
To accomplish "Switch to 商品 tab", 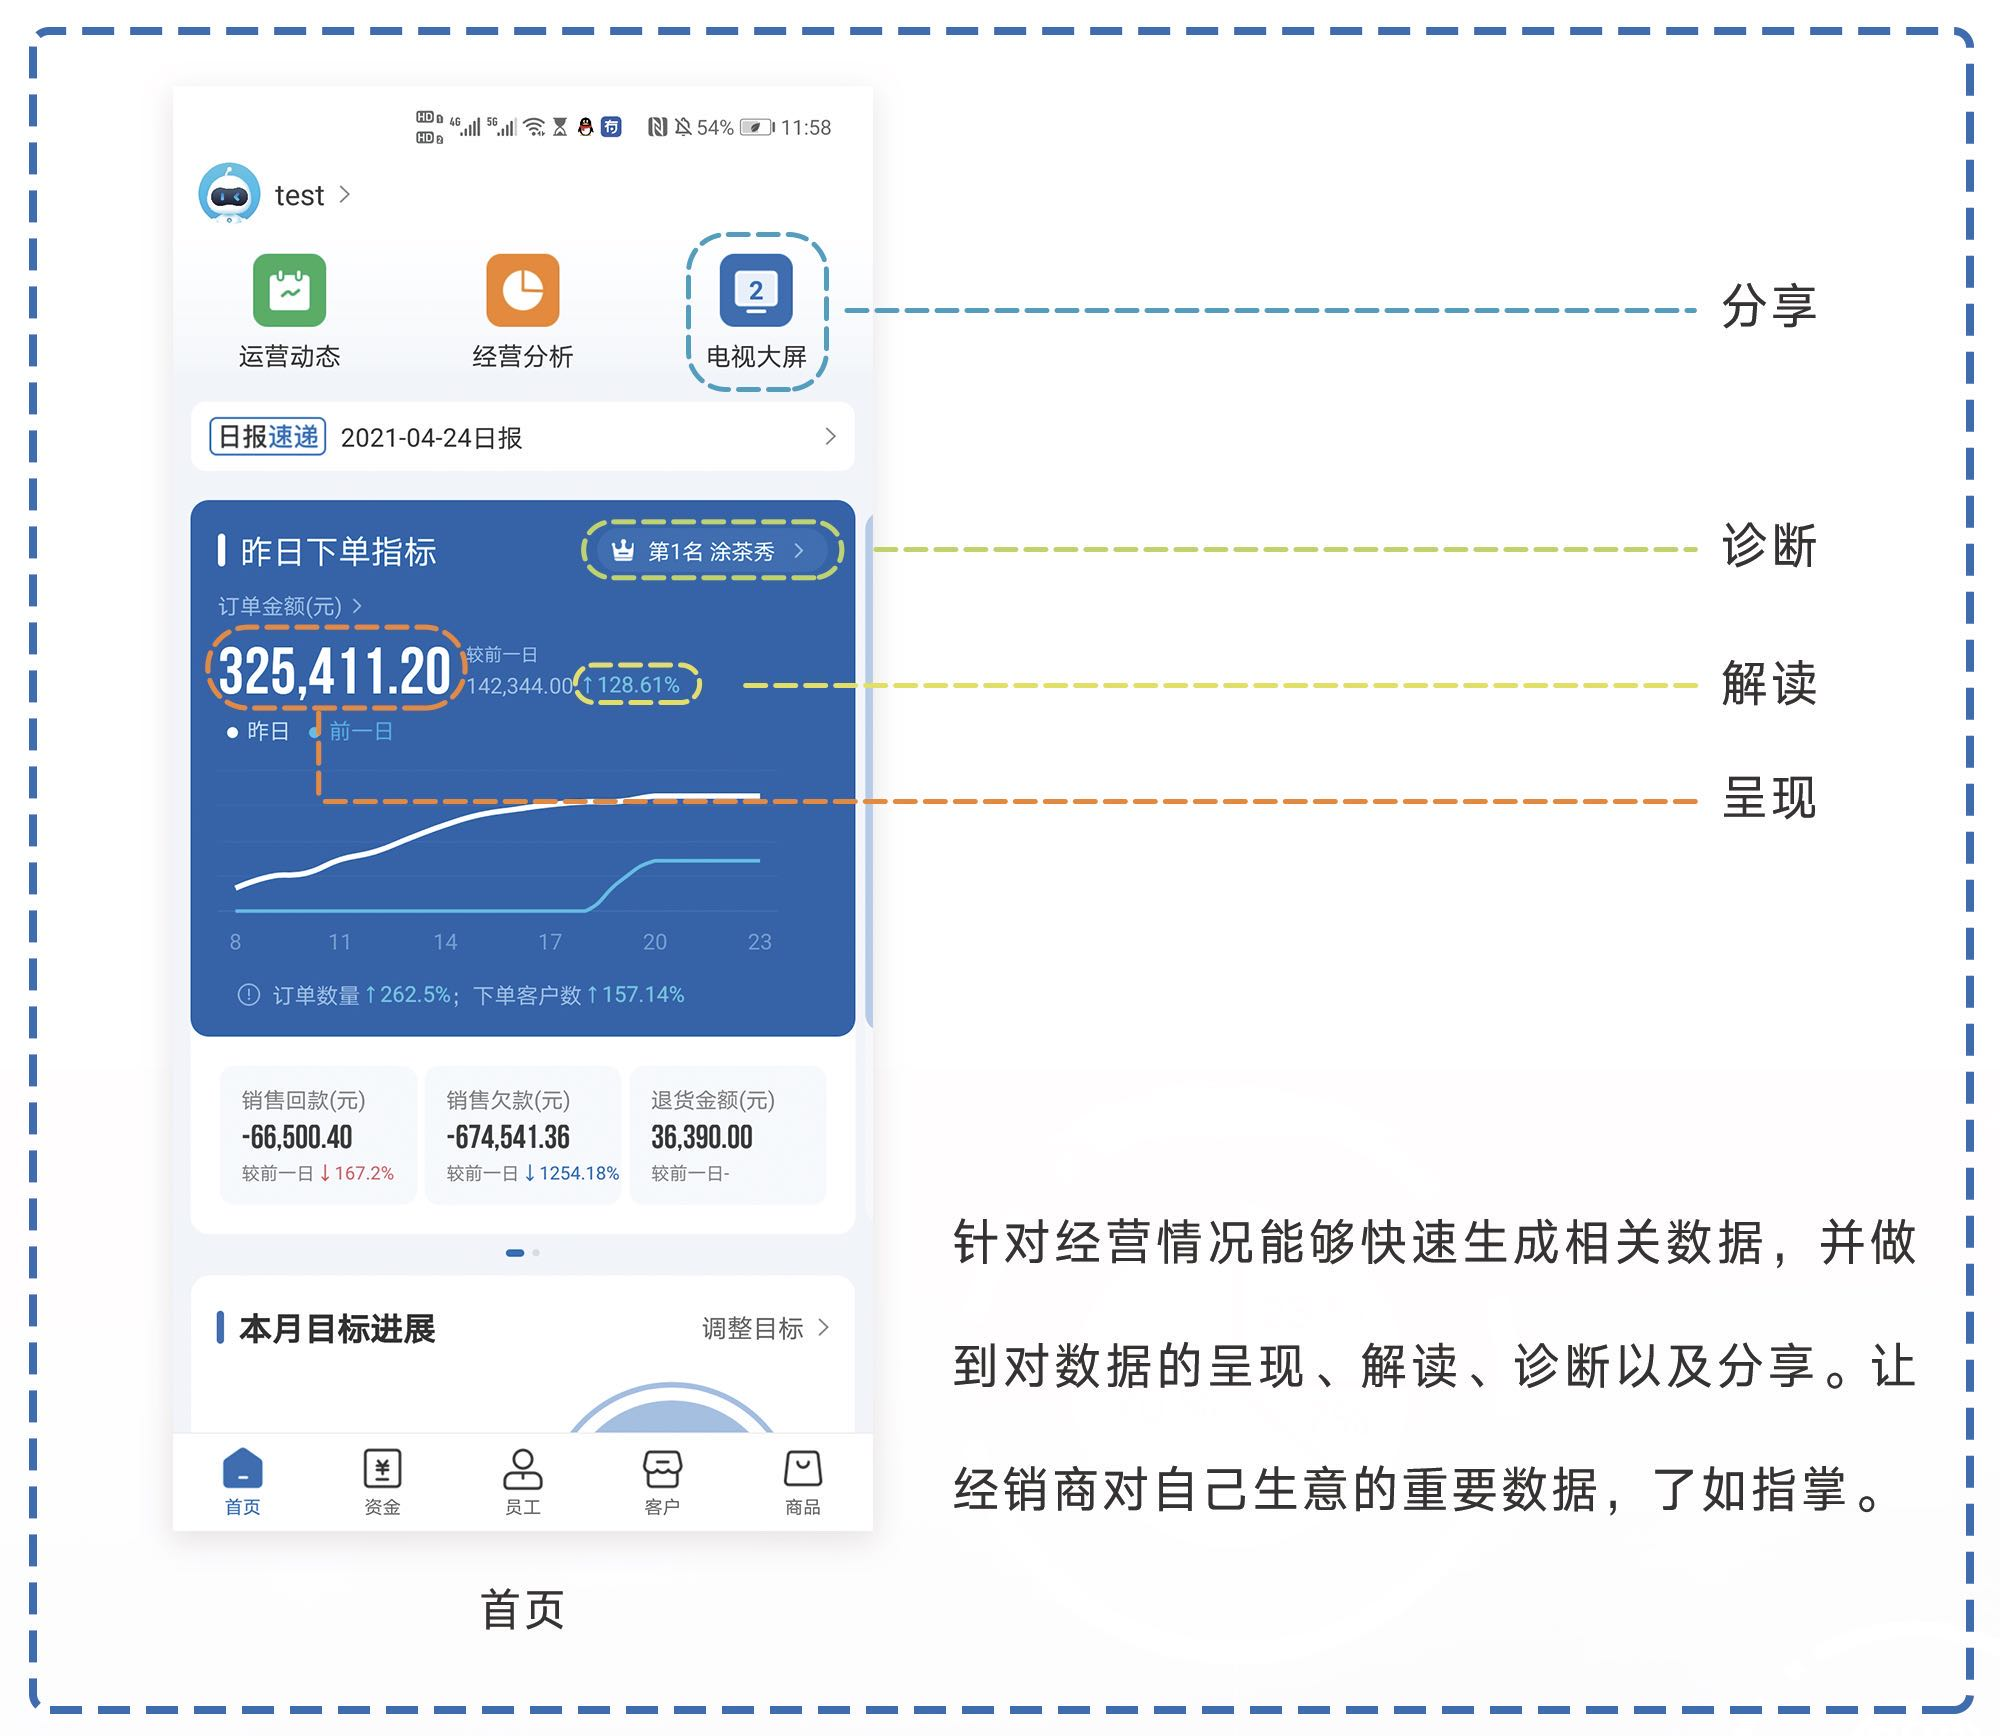I will [x=802, y=1482].
